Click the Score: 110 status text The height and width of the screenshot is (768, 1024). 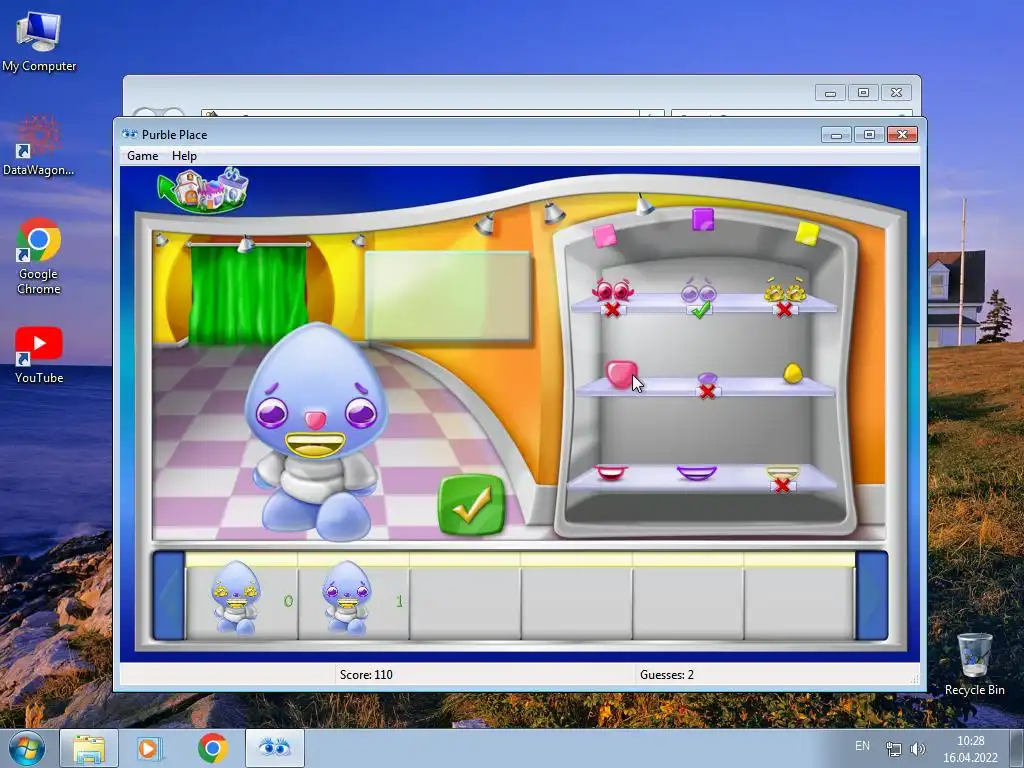pyautogui.click(x=366, y=675)
